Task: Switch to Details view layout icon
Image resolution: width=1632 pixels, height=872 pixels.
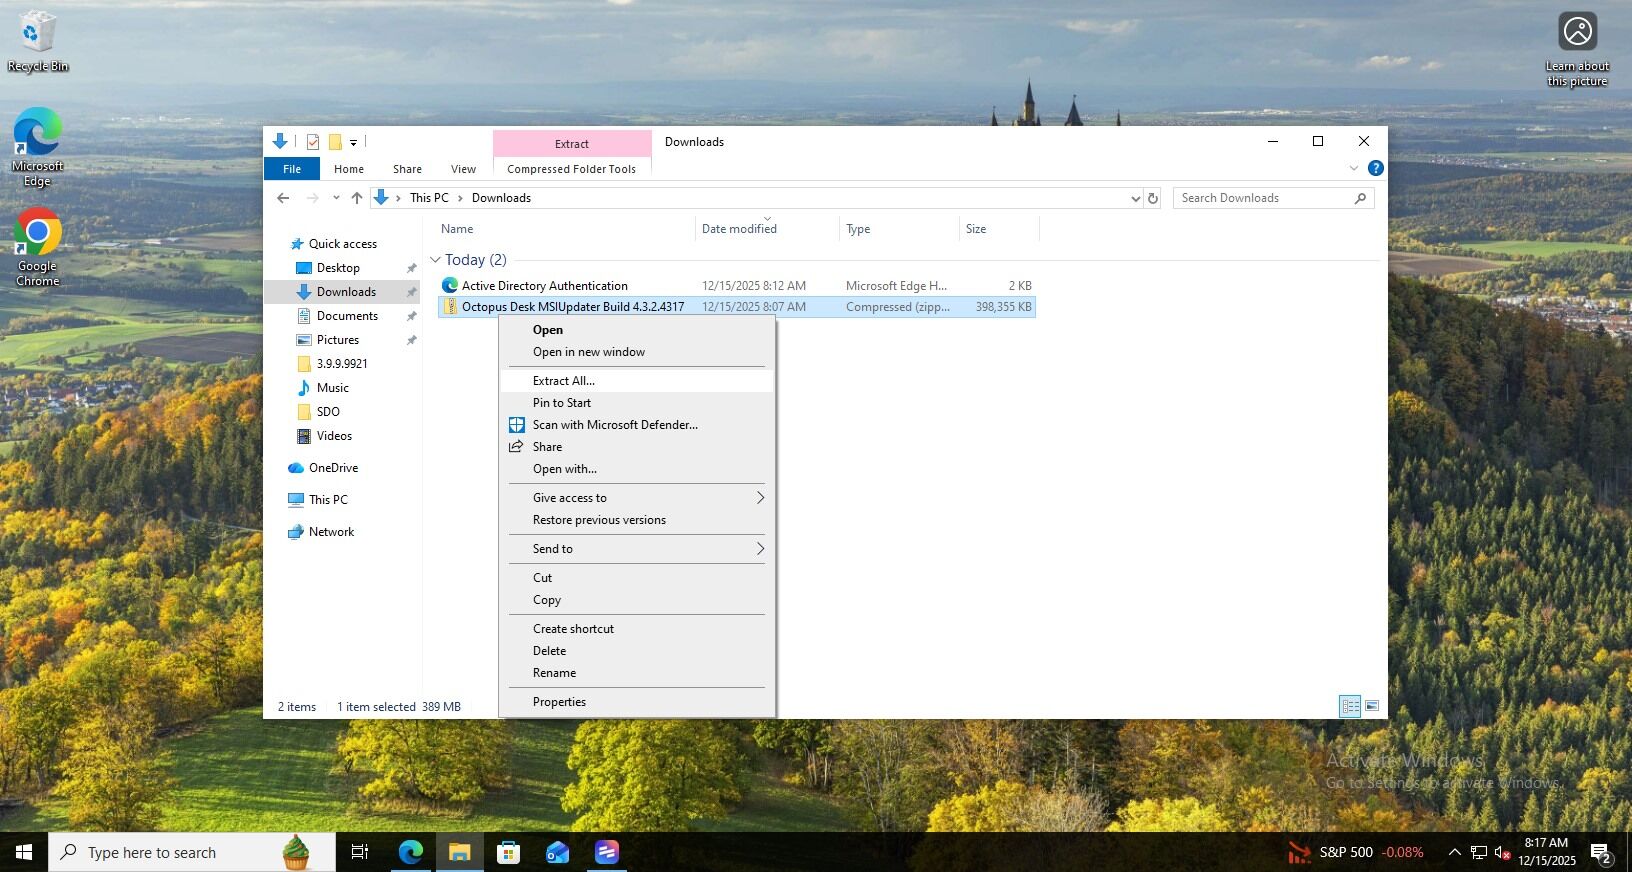Action: coord(1350,707)
